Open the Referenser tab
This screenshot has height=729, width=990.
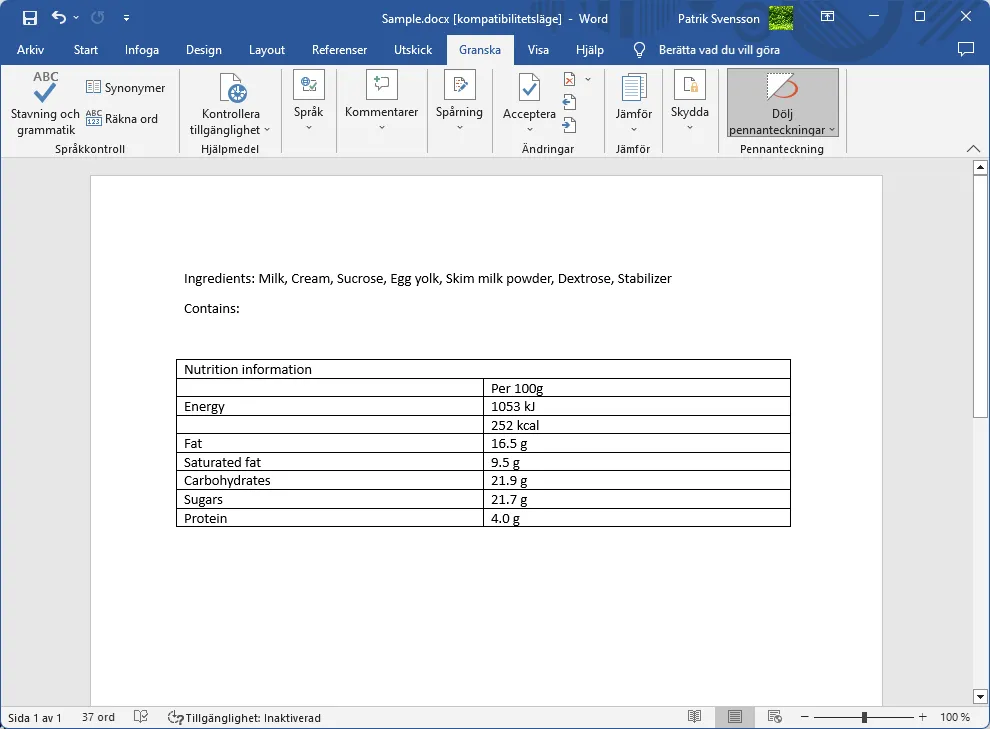pos(339,50)
